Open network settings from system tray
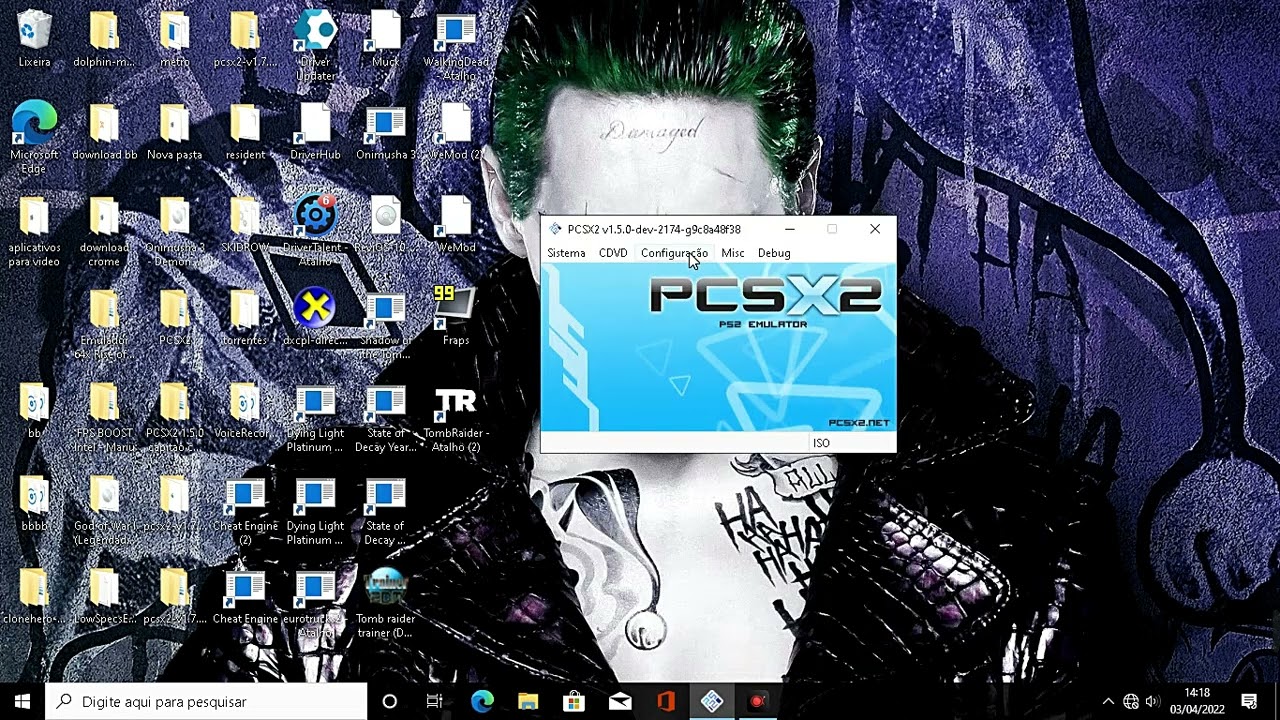Viewport: 1280px width, 720px height. pos(1131,701)
